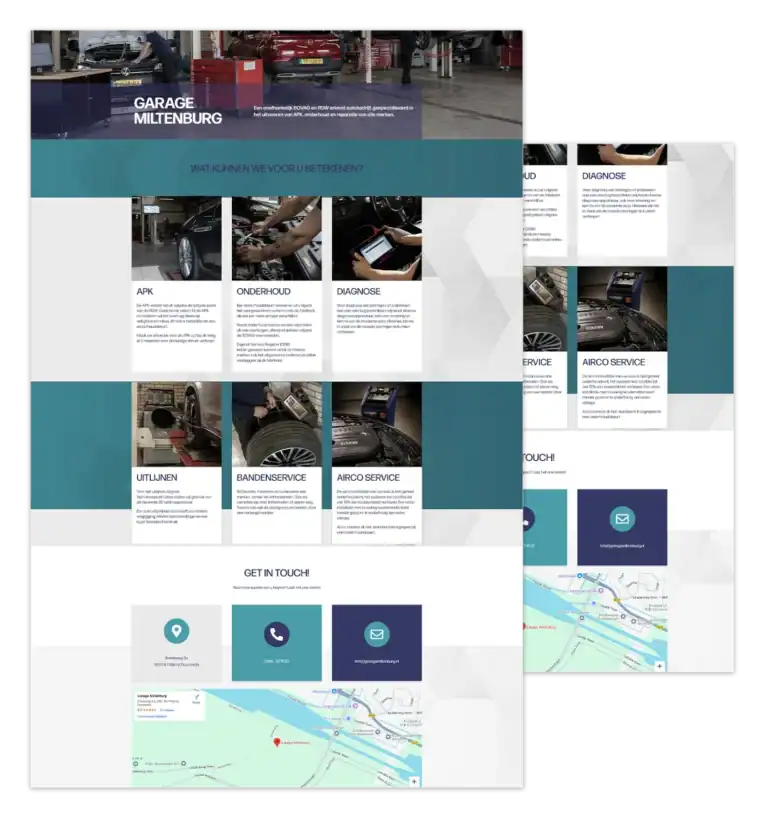The height and width of the screenshot is (815, 768).
Task: Click the Diagnose title on background page
Action: 604,177
